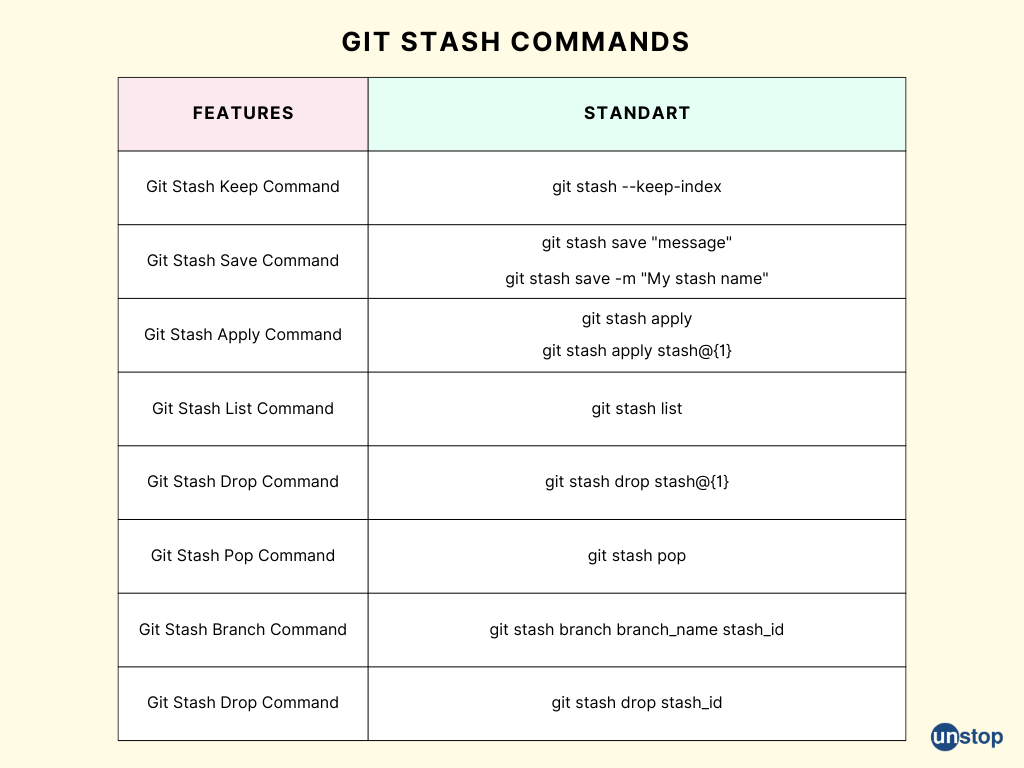Click the GIT STASH COMMANDS title
Image resolution: width=1024 pixels, height=768 pixels.
point(515,42)
